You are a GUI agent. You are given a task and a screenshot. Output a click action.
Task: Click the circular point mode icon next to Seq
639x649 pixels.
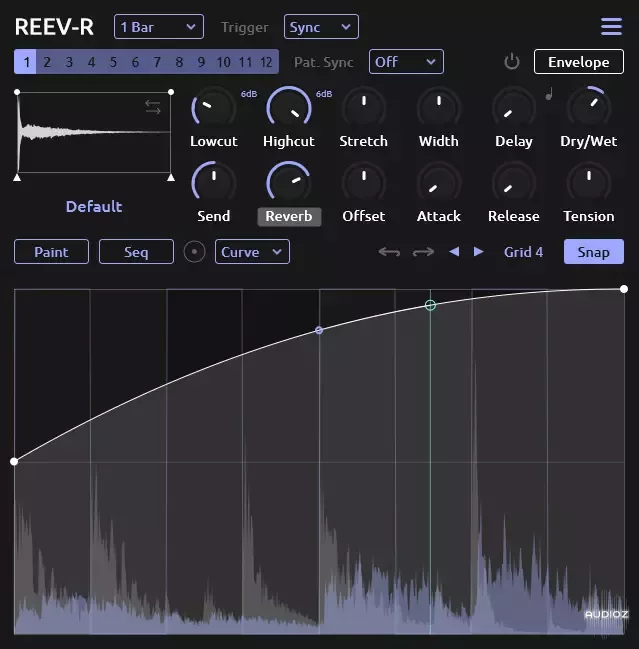[194, 252]
